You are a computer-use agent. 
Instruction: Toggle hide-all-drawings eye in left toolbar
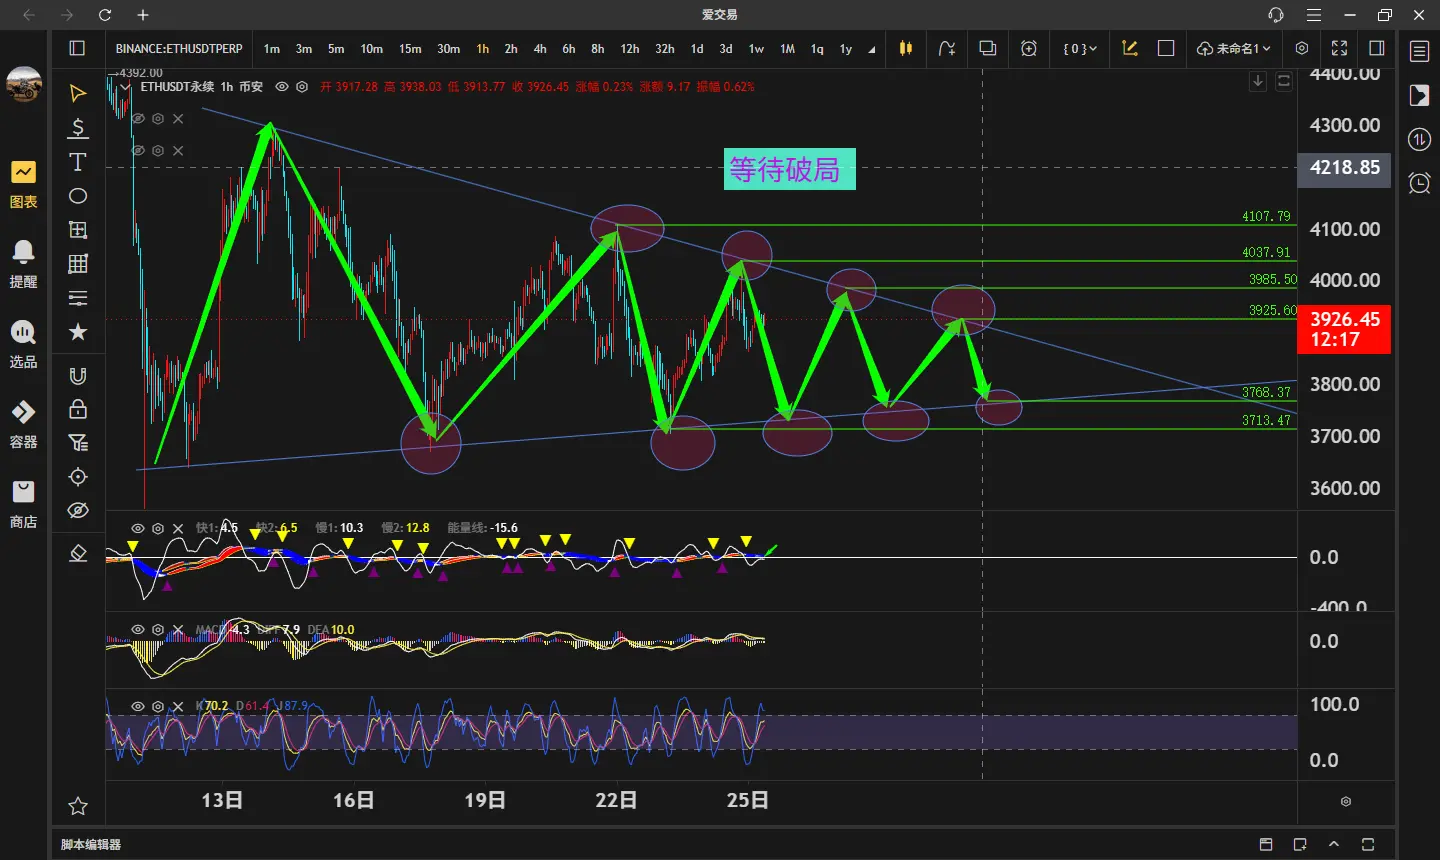(78, 511)
